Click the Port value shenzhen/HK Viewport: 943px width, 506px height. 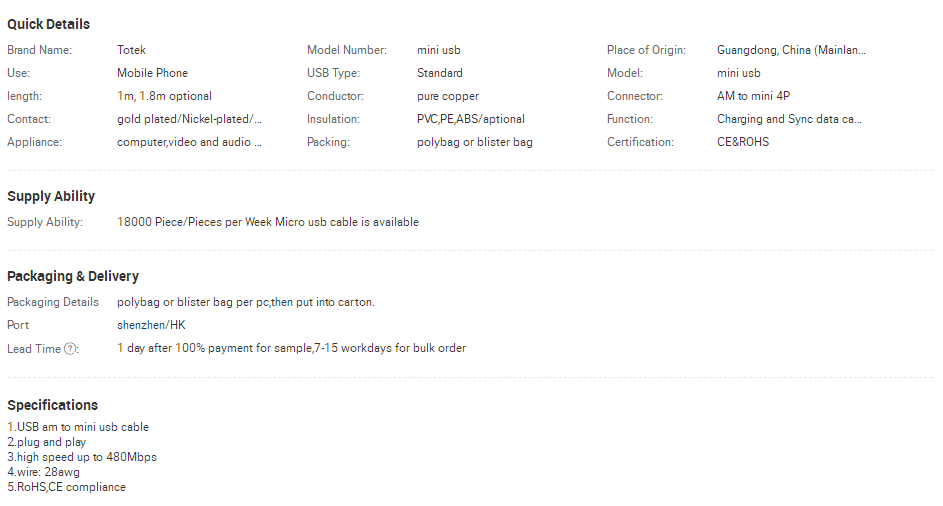[151, 325]
